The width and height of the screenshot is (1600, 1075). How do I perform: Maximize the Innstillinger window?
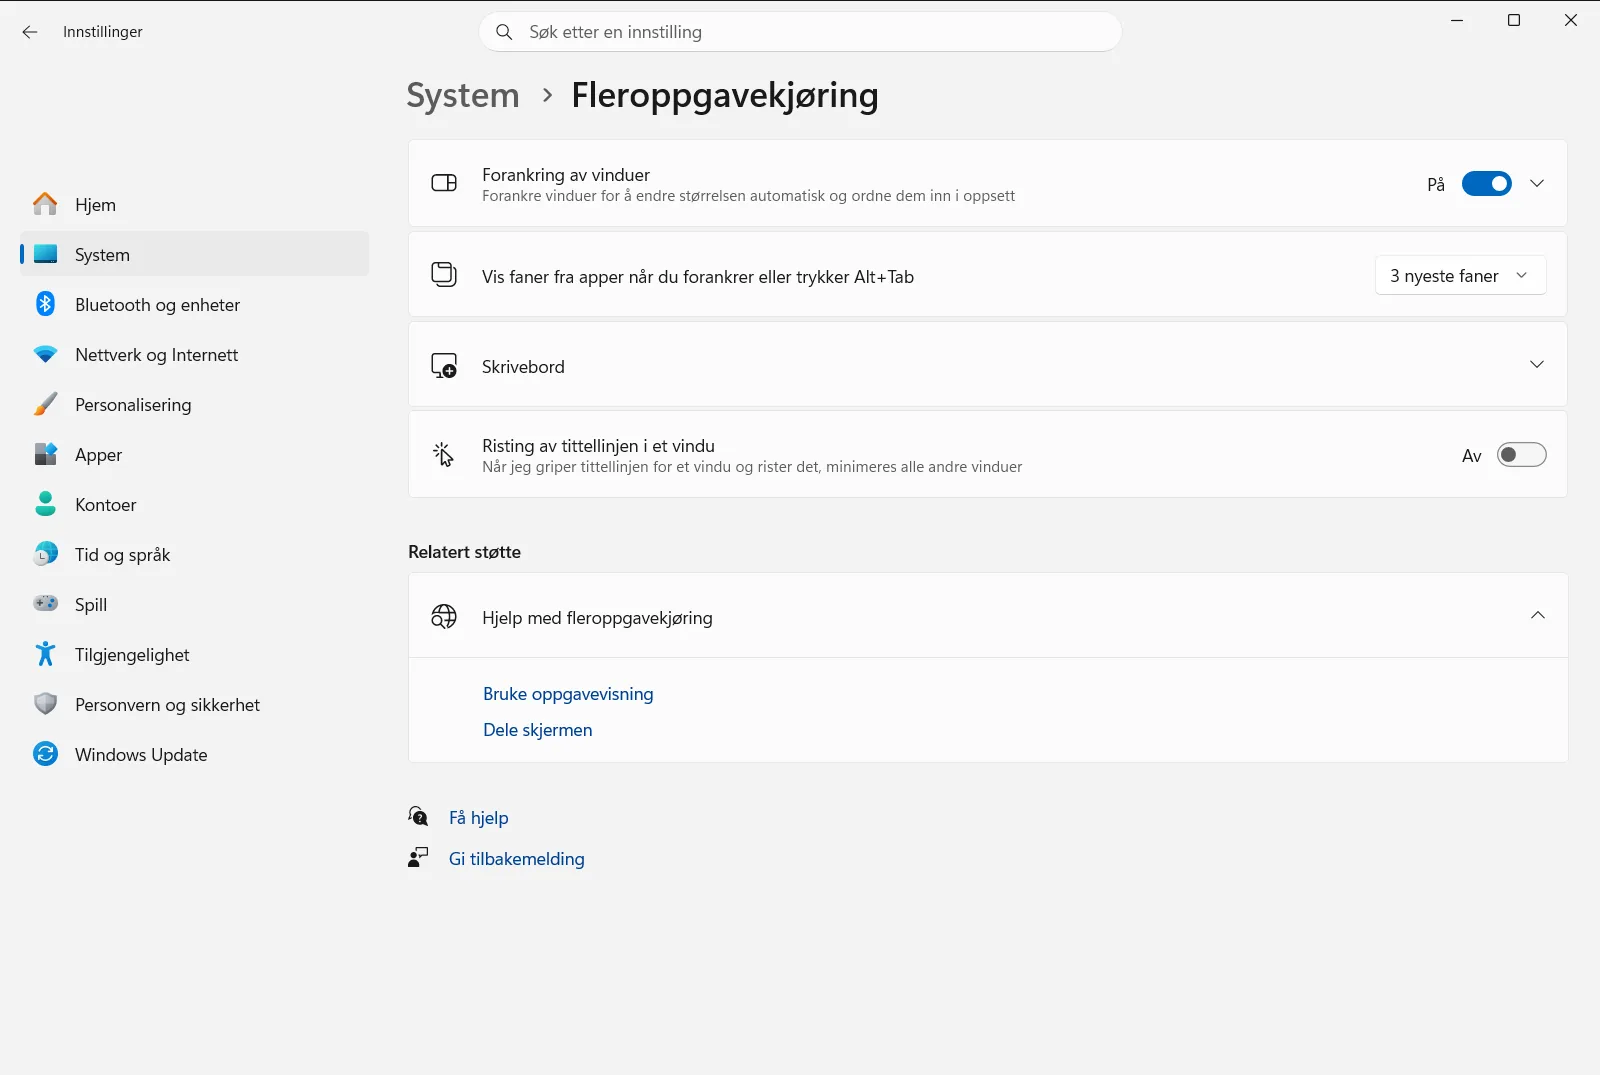[x=1514, y=20]
